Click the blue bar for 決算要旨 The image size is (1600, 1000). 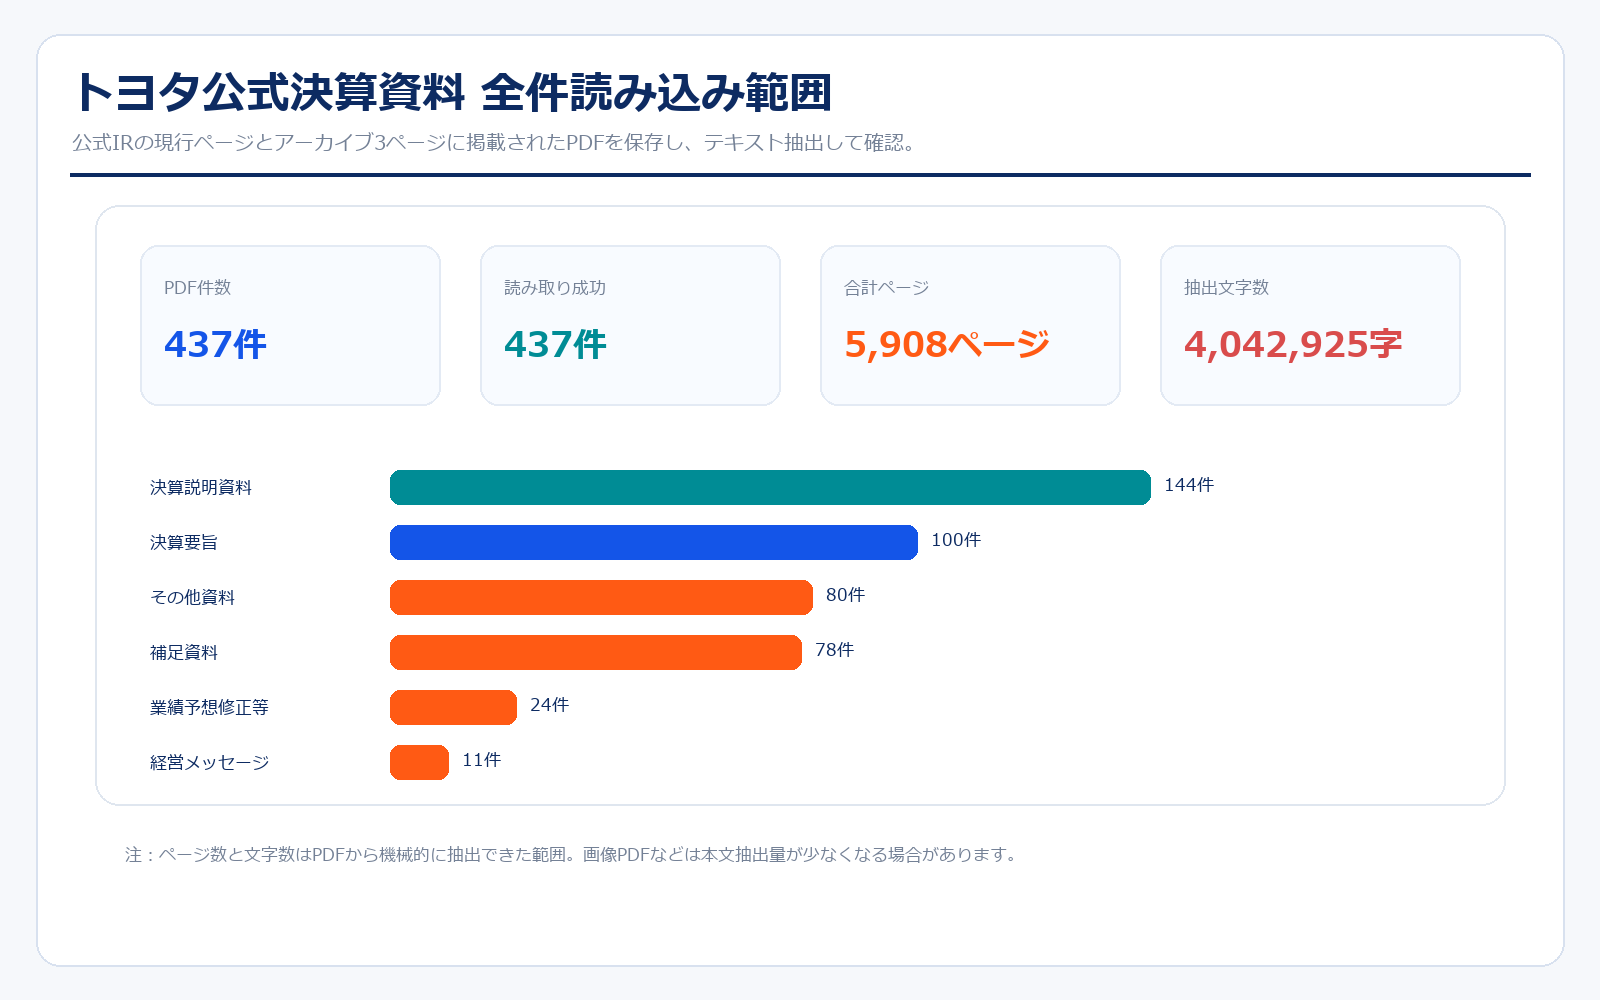click(x=654, y=542)
